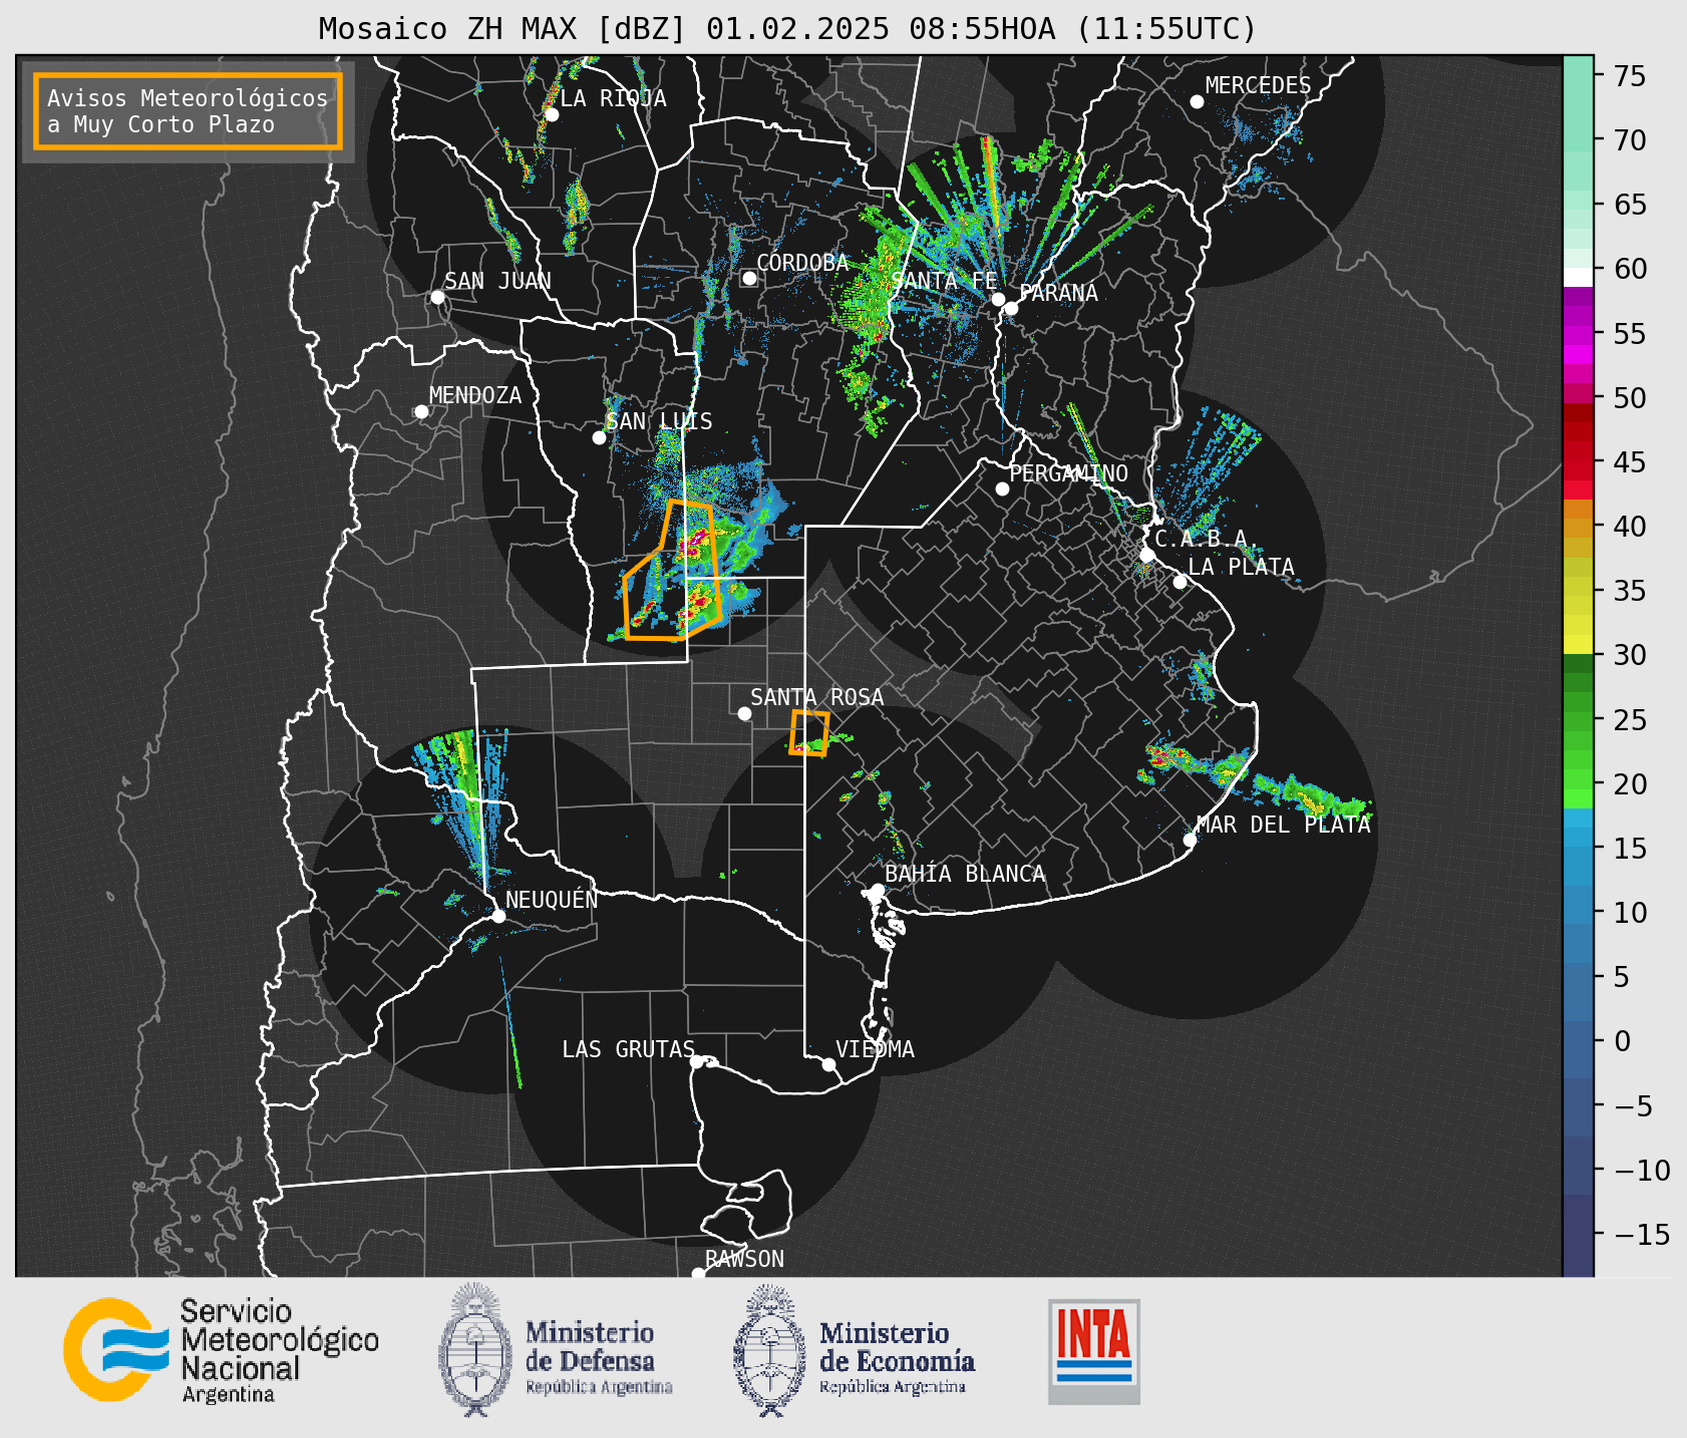Click the 'CORDOBA' map label
Screen dimensions: 1687x1438
[x=803, y=263]
